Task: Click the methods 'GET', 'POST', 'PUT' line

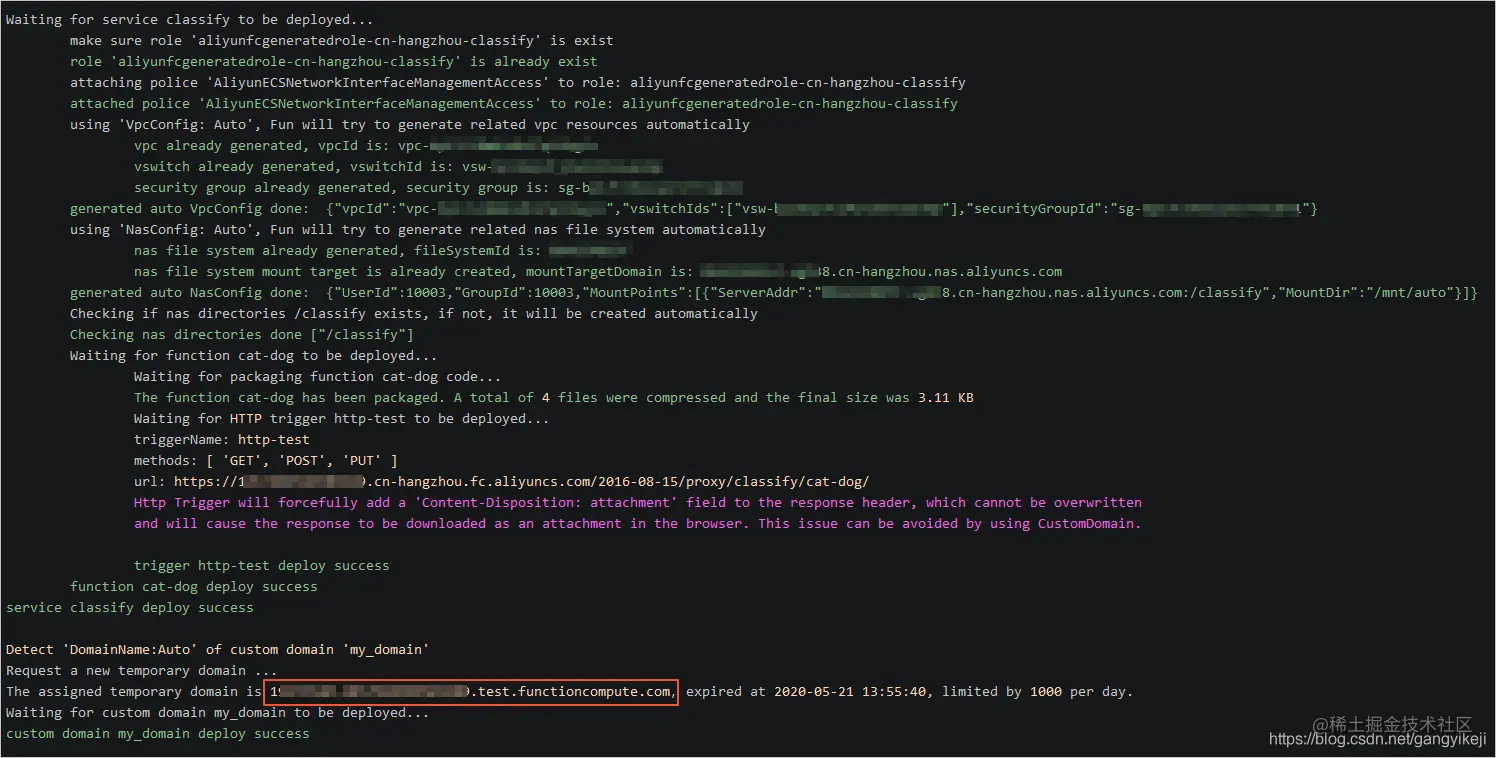Action: (x=266, y=461)
